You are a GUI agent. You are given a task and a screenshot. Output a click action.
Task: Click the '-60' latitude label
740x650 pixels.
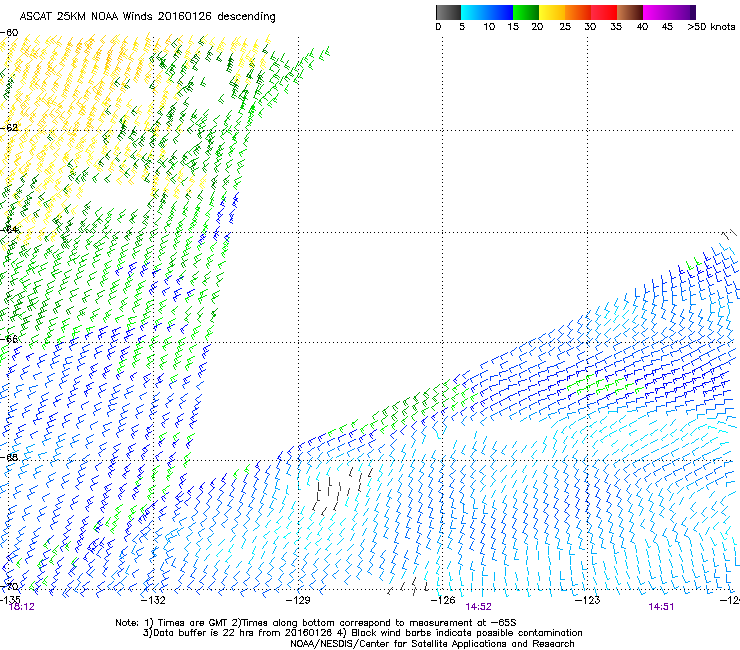click(9, 33)
